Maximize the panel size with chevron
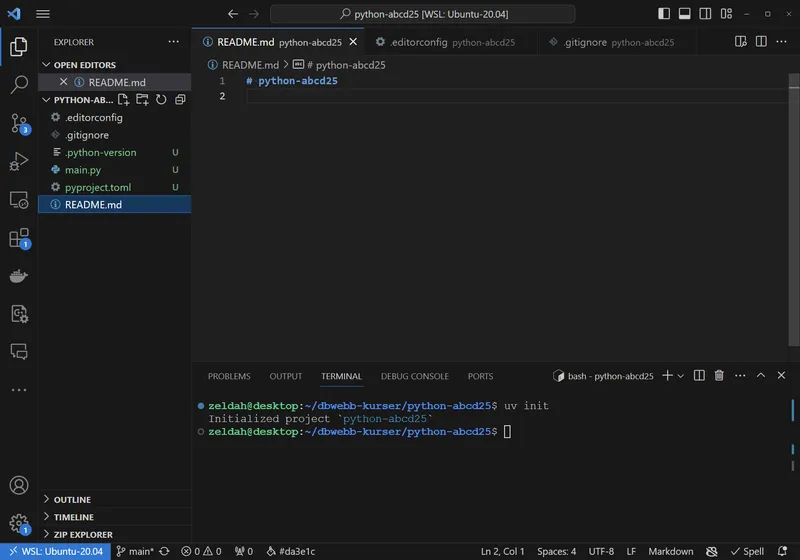The height and width of the screenshot is (560, 800). pos(761,375)
